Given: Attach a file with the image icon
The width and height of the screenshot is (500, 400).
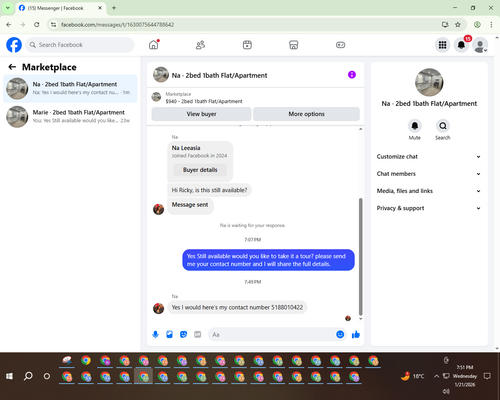Looking at the screenshot, I should 169,334.
